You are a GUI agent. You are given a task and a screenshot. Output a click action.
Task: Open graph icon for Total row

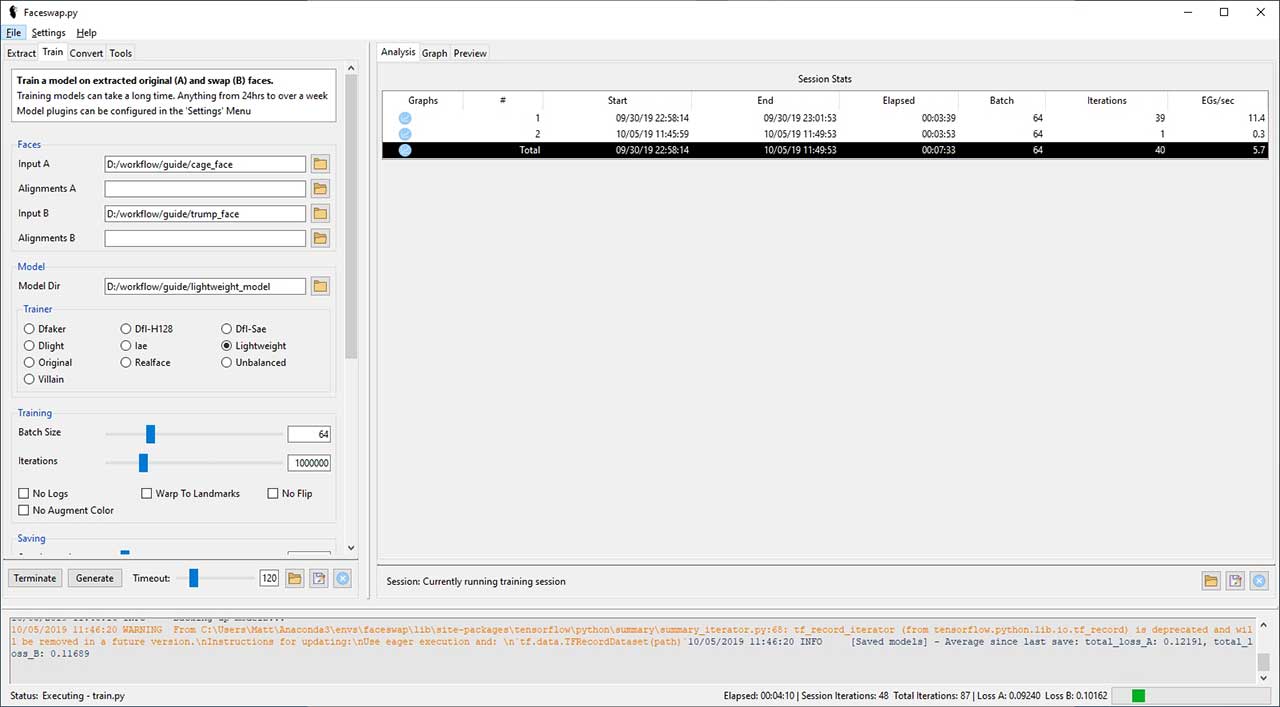[x=405, y=150]
